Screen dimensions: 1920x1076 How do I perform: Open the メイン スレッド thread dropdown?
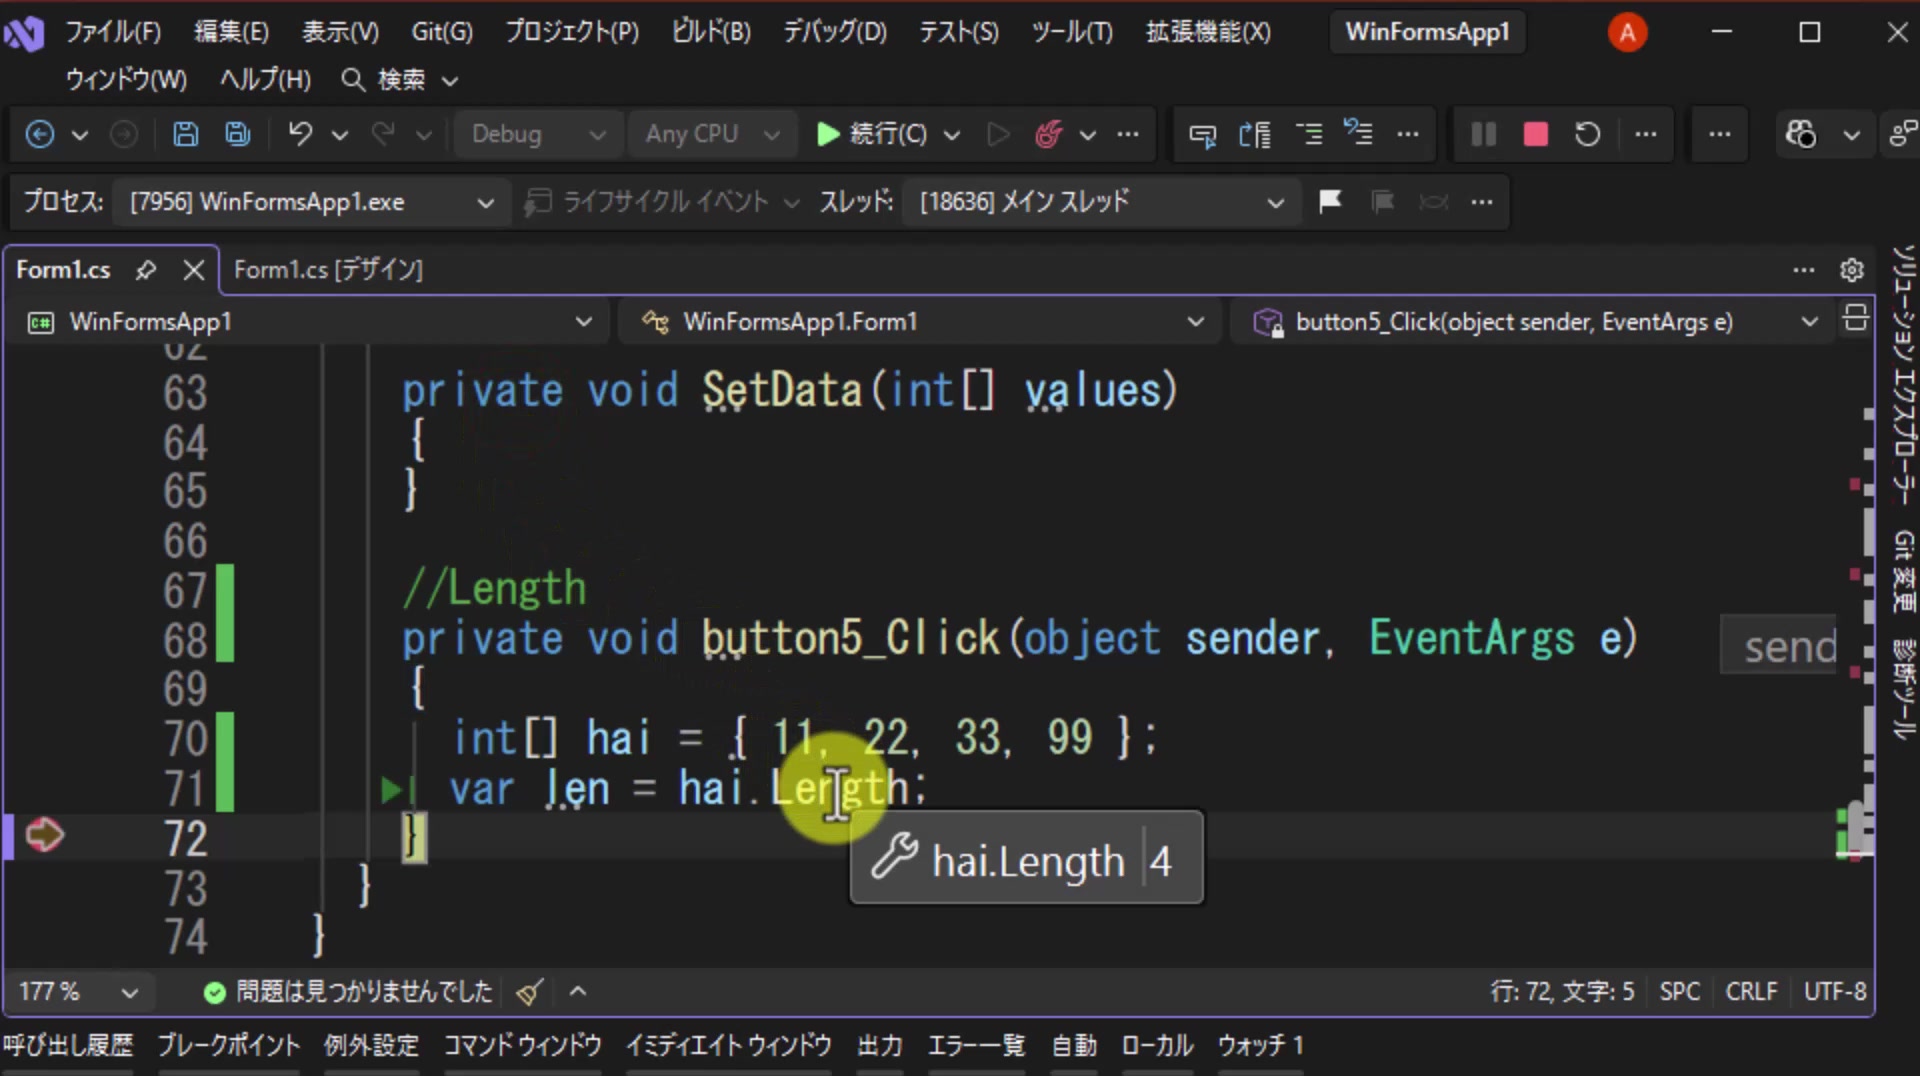[x=1100, y=202]
